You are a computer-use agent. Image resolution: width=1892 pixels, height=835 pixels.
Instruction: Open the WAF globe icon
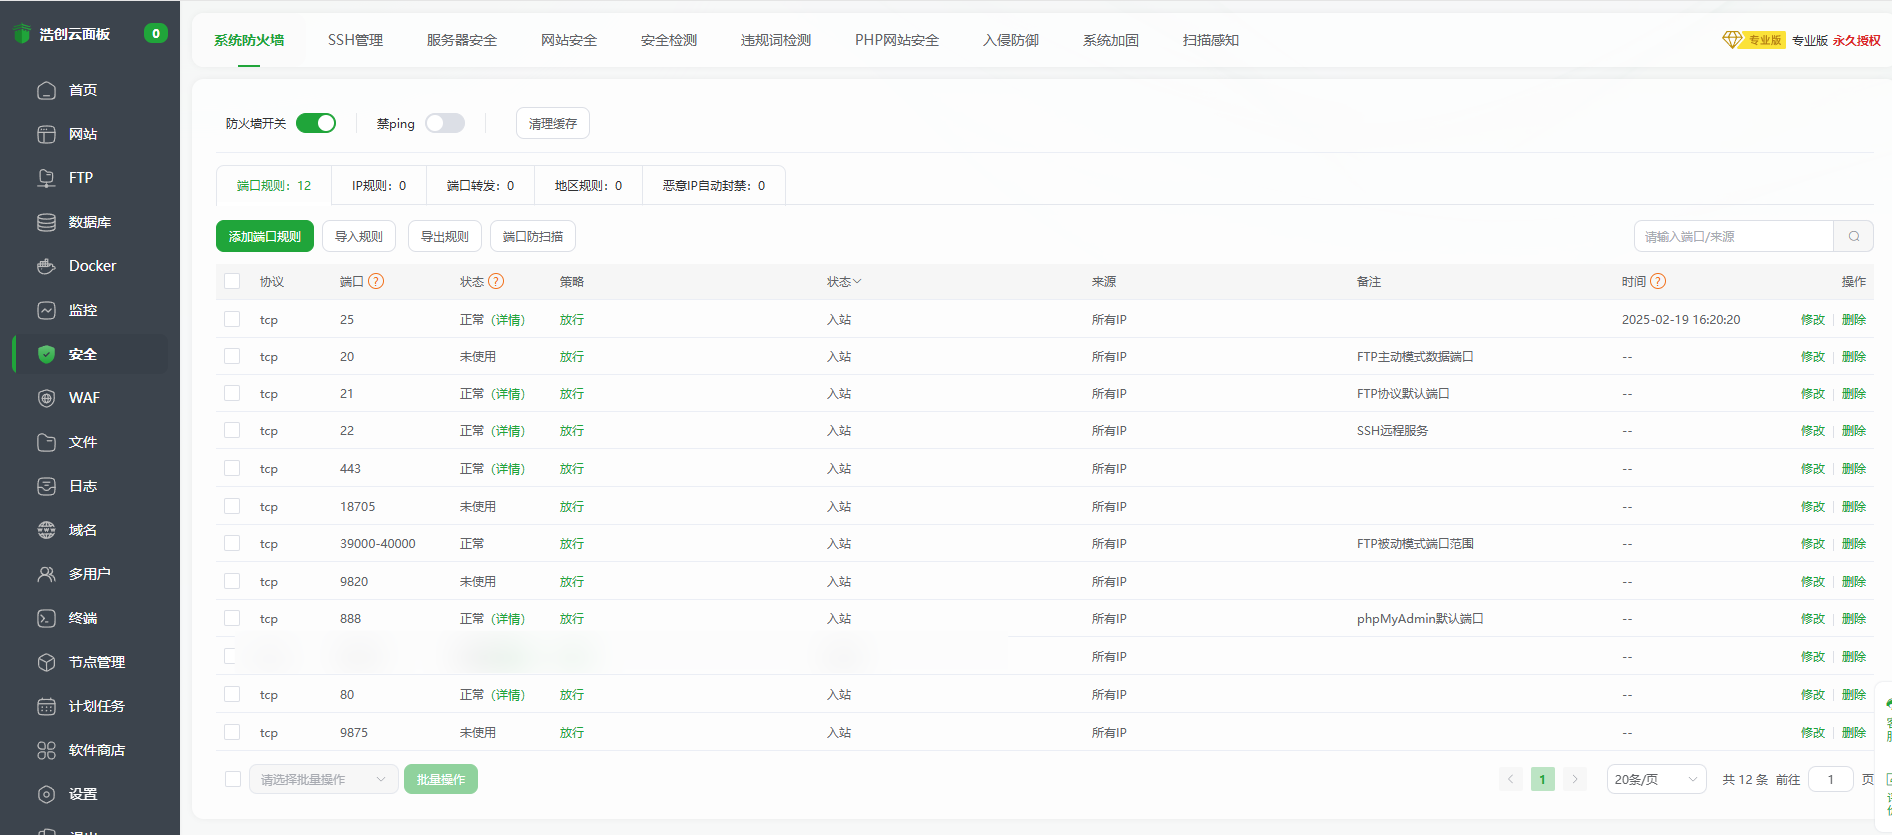[x=46, y=398]
